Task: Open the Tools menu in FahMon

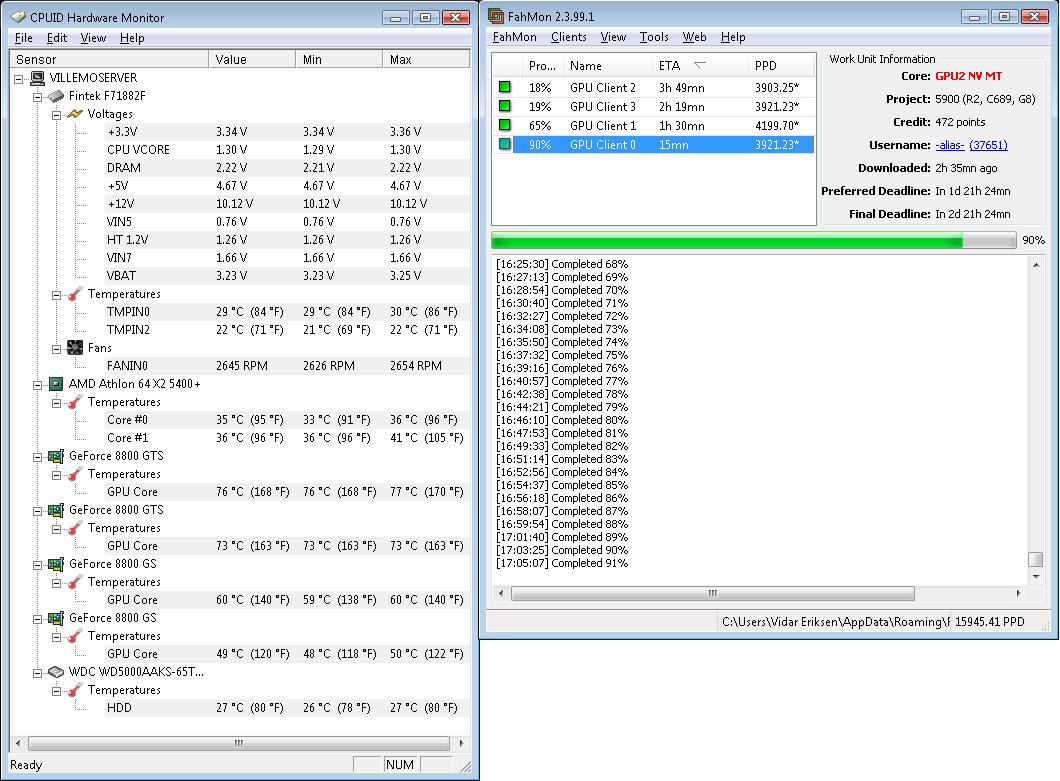Action: tap(654, 37)
